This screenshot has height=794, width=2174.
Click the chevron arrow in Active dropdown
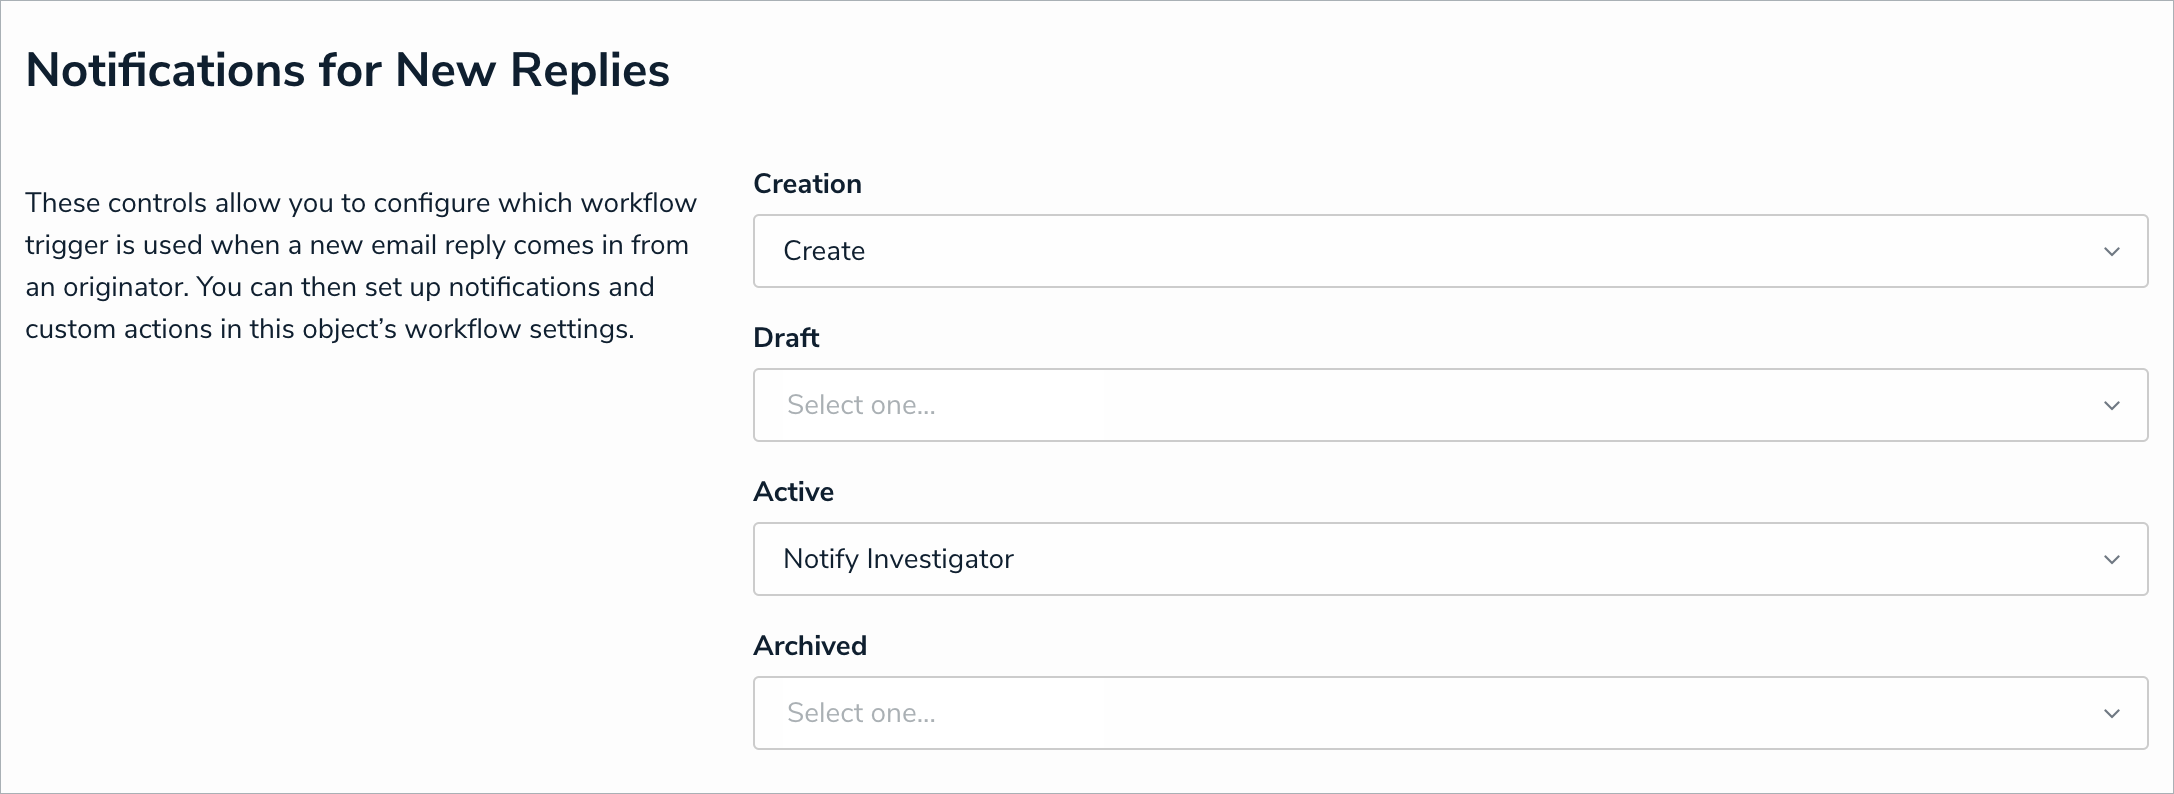coord(2111,560)
